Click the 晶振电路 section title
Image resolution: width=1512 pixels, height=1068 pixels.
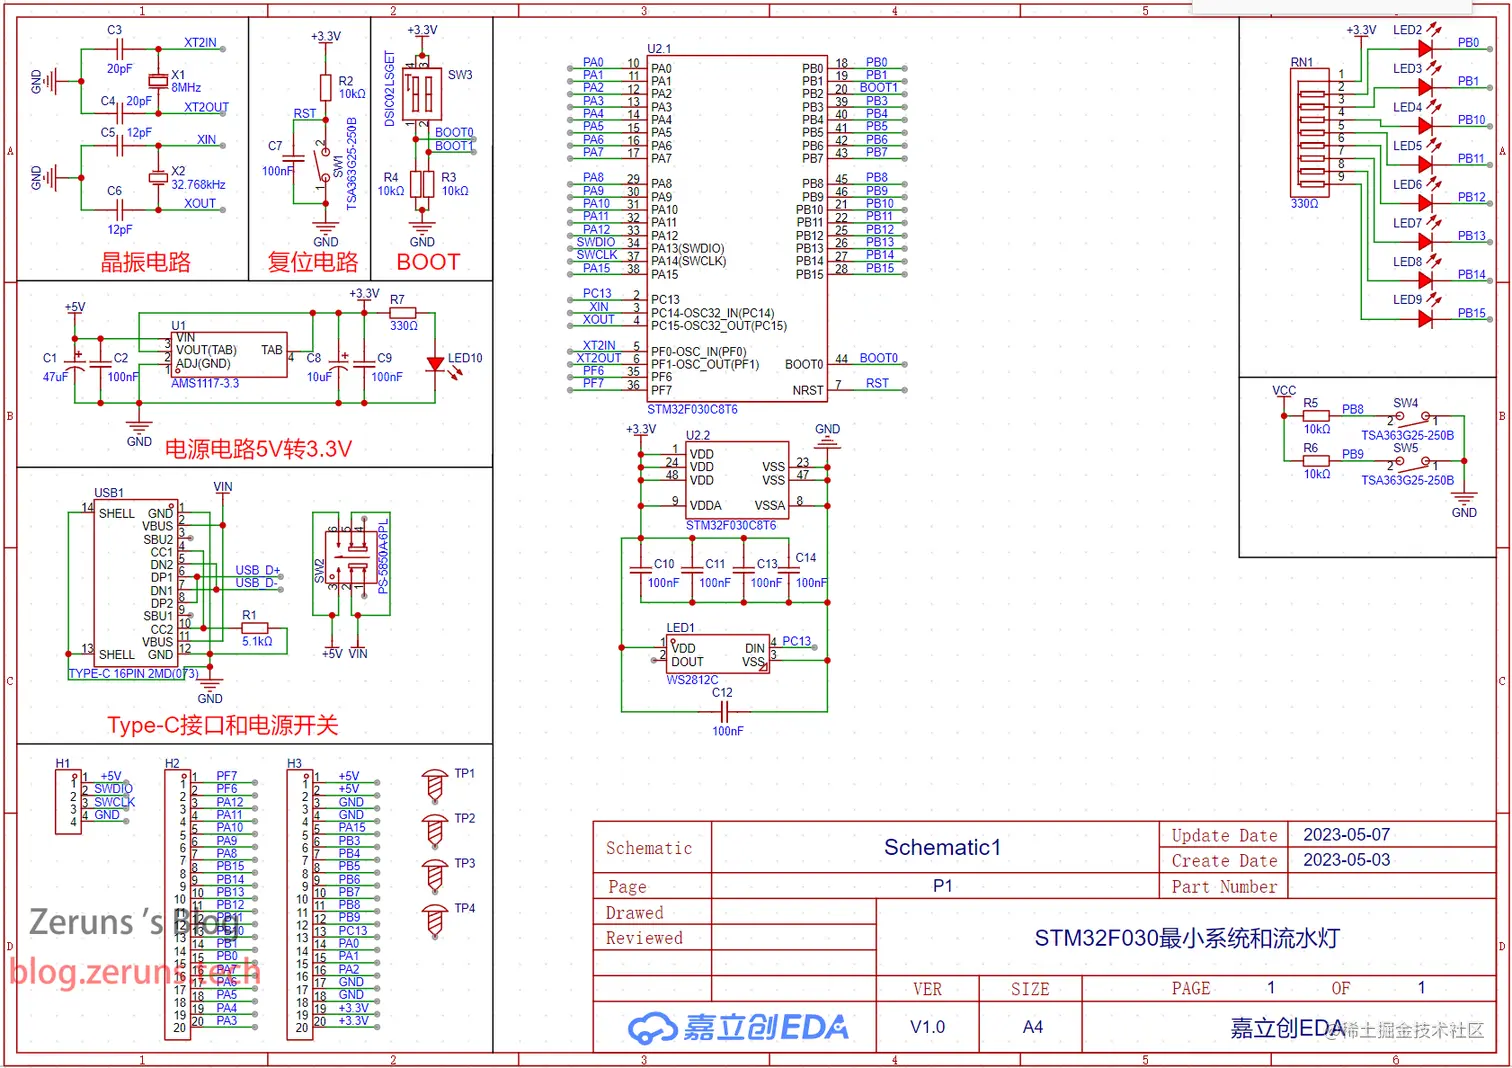pyautogui.click(x=146, y=262)
